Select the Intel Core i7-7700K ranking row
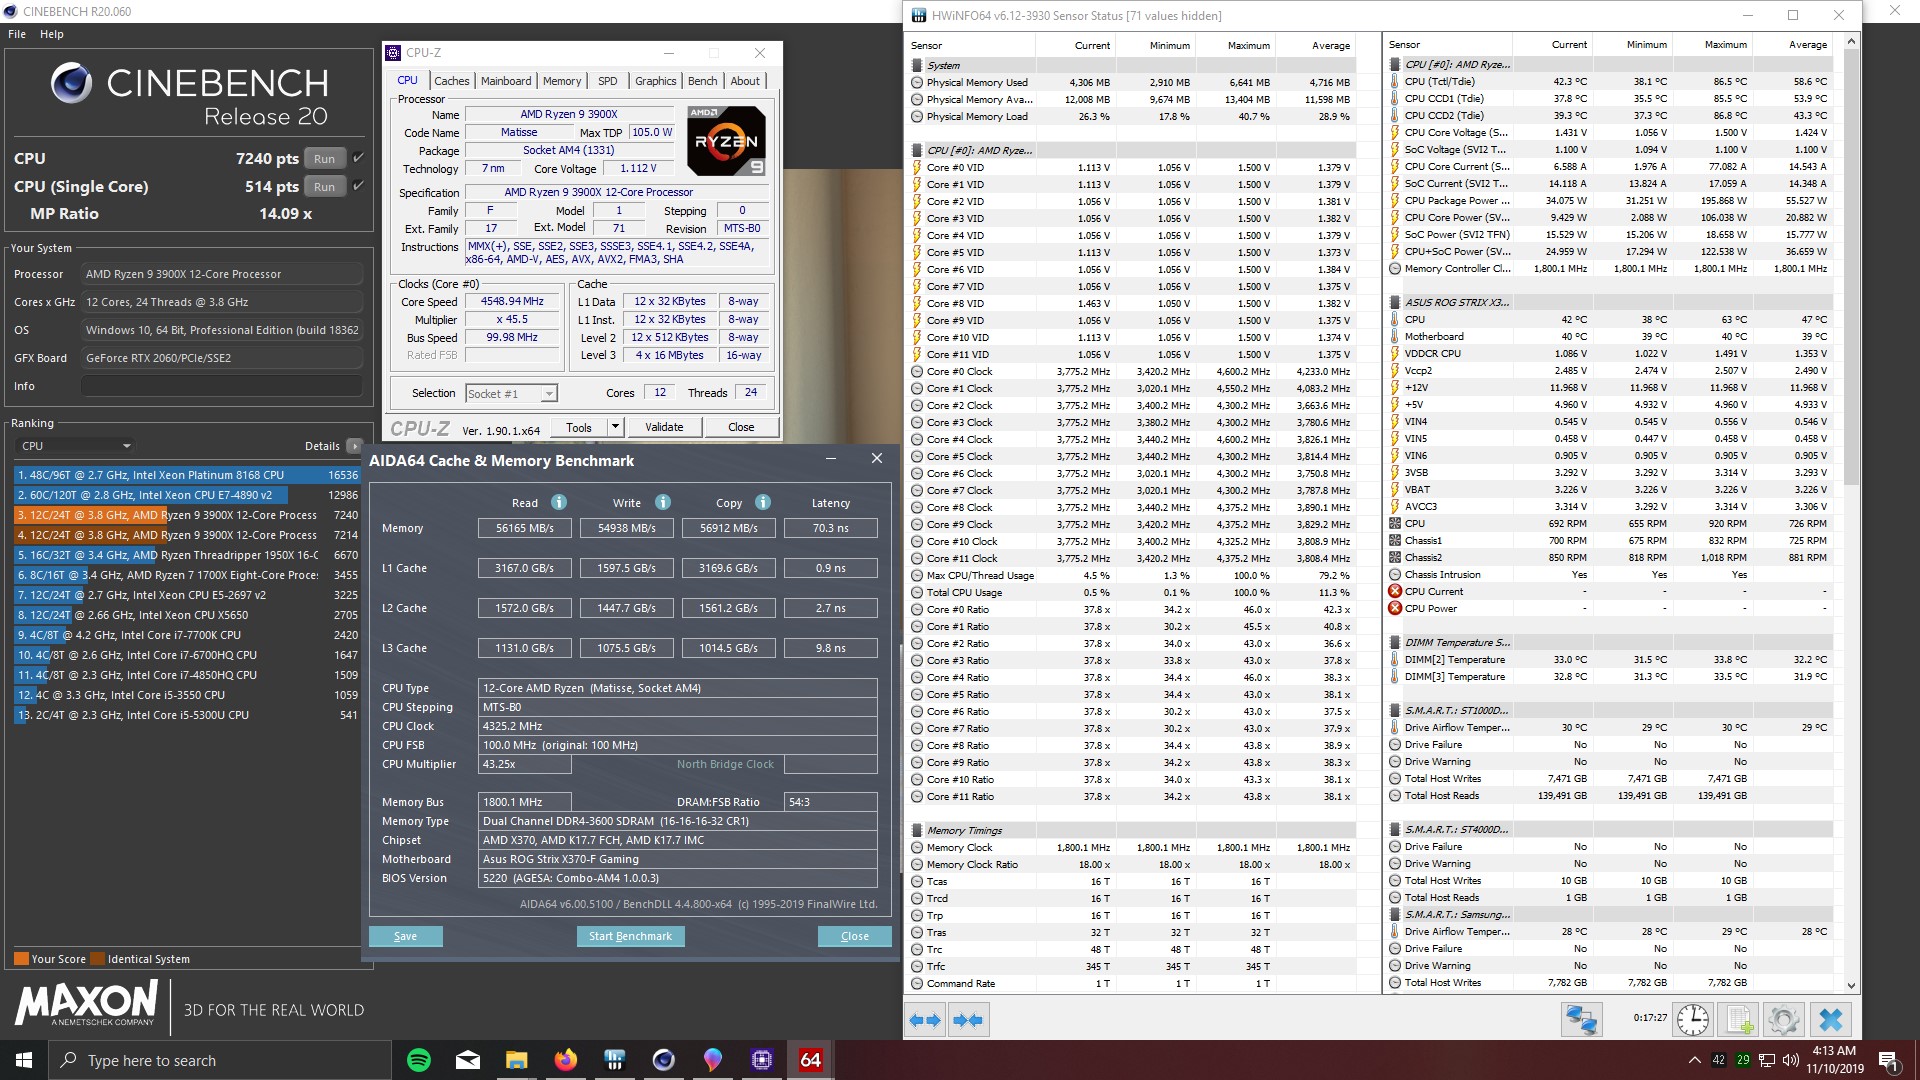This screenshot has width=1920, height=1080. click(x=187, y=635)
